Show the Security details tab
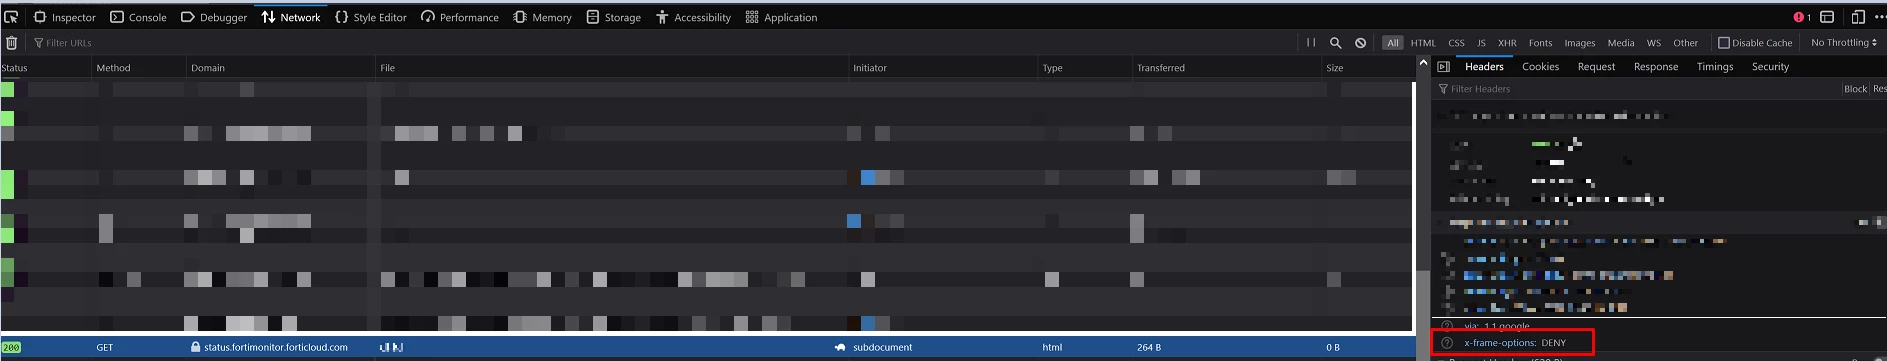1887x361 pixels. [x=1770, y=67]
